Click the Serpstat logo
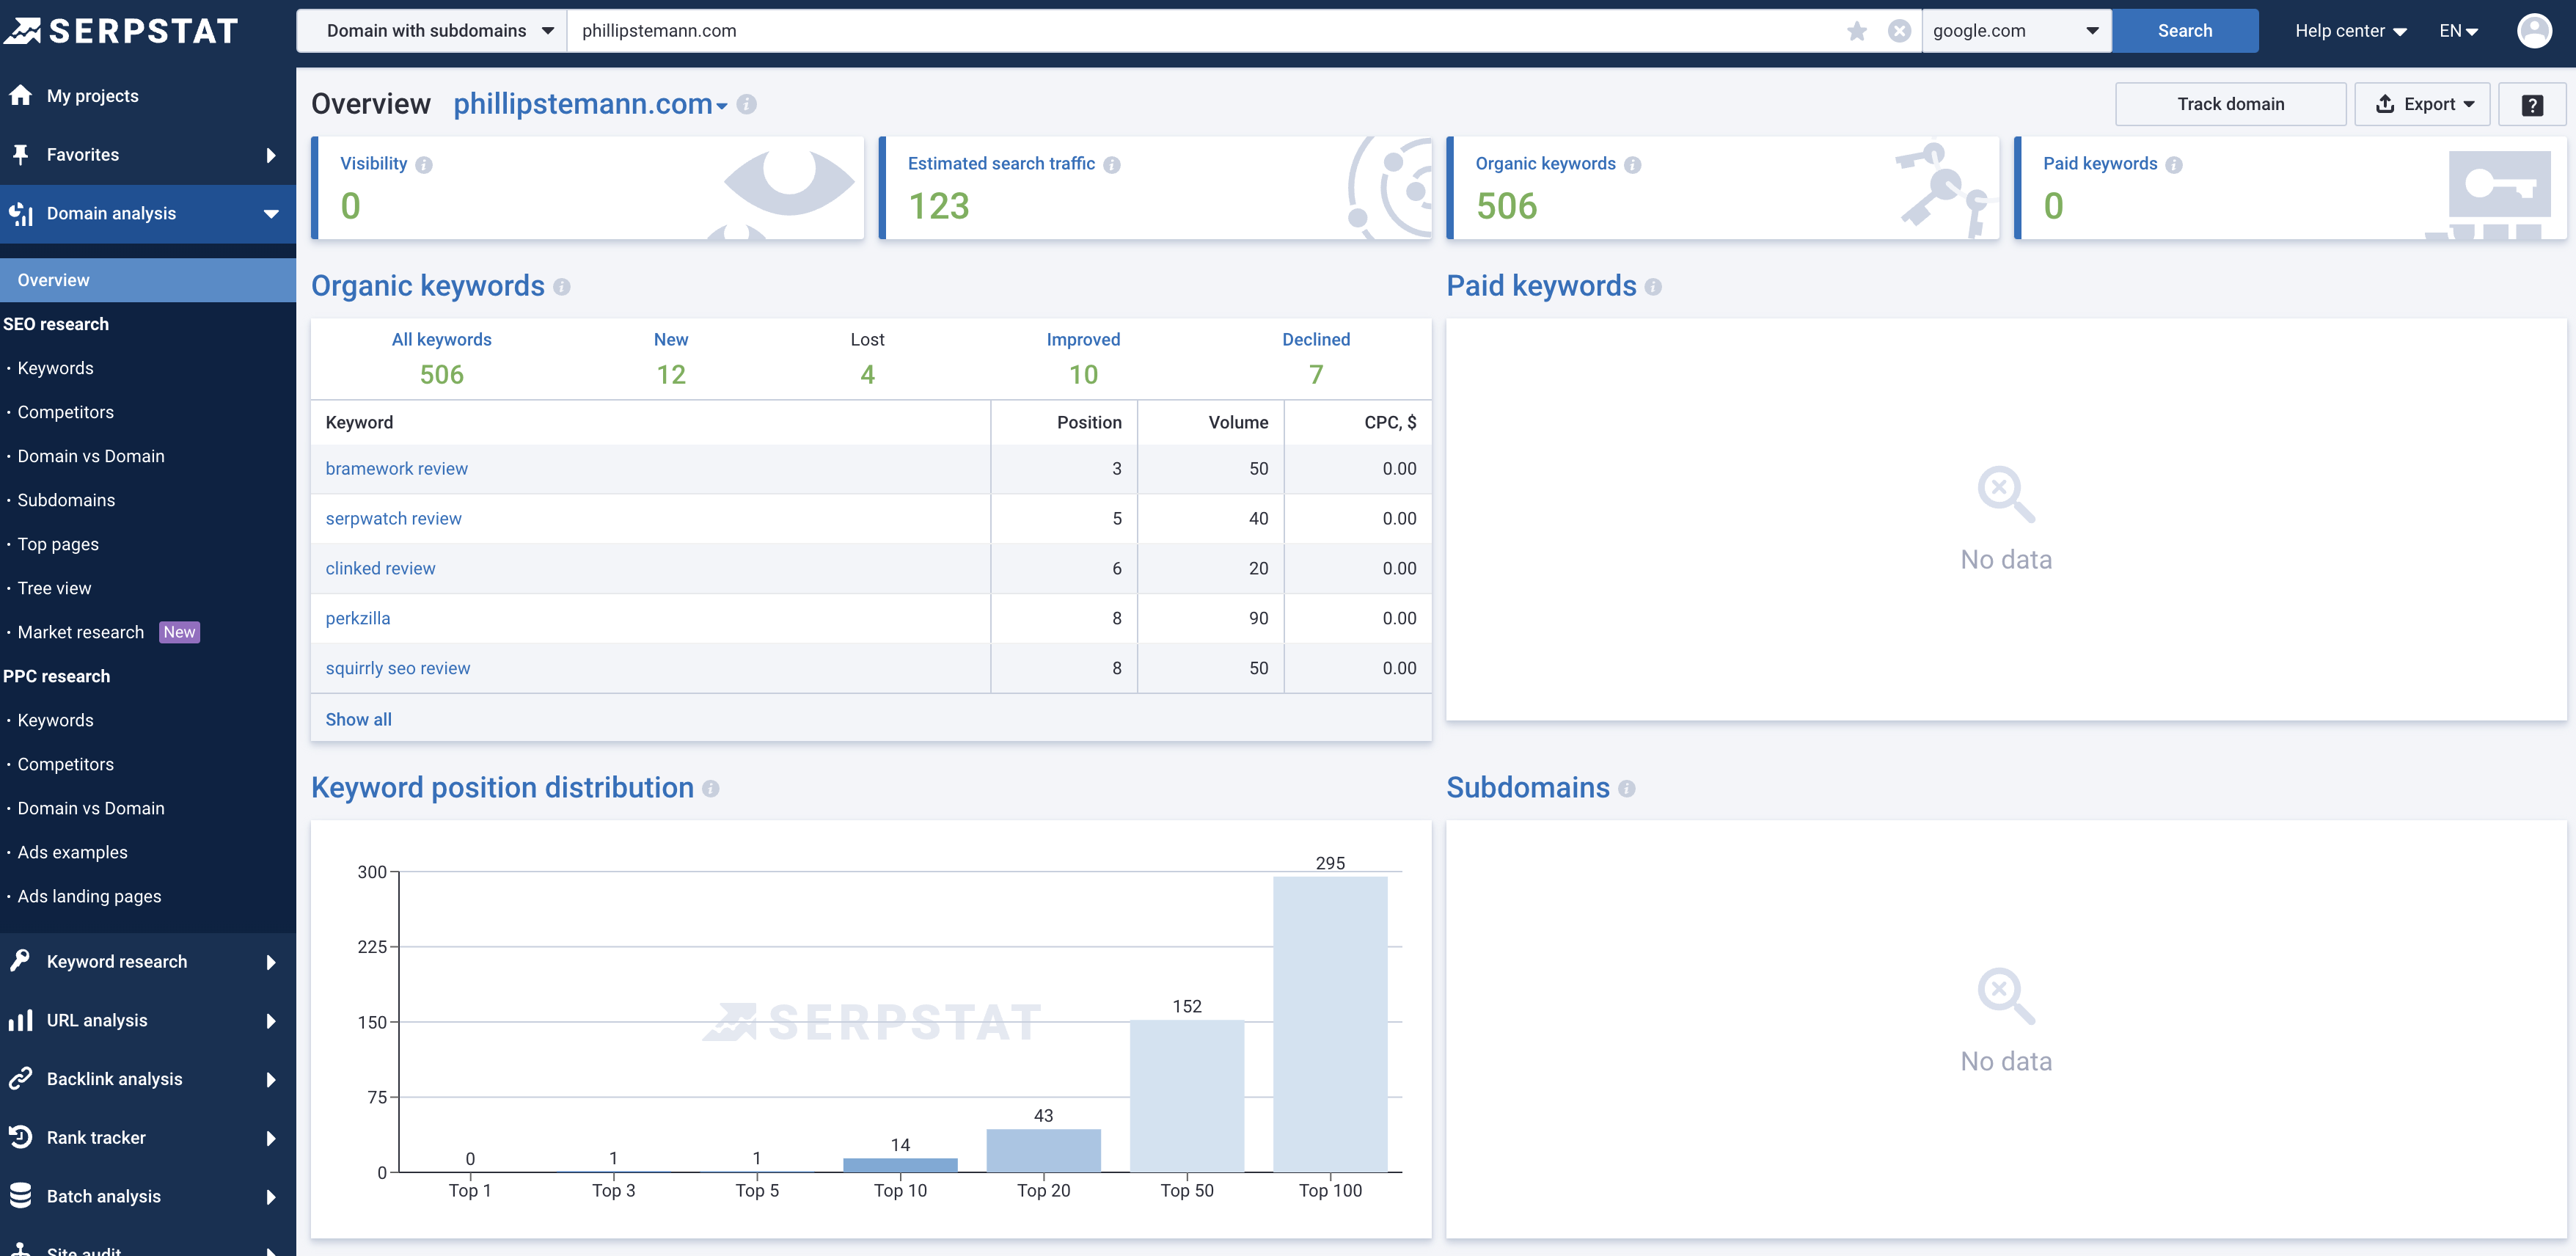Image resolution: width=2576 pixels, height=1256 pixels. pyautogui.click(x=121, y=31)
